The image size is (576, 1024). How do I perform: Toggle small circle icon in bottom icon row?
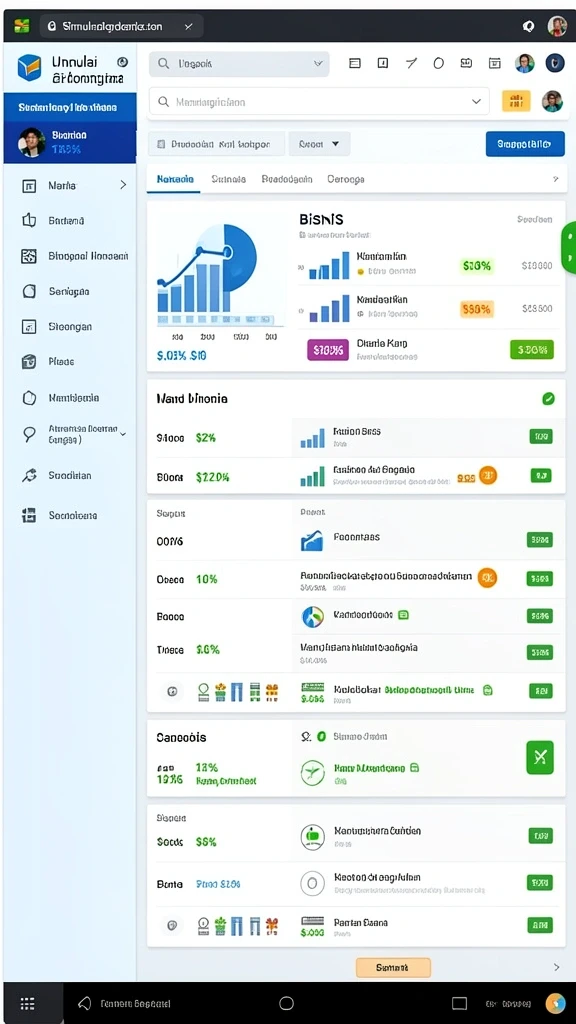(172, 925)
